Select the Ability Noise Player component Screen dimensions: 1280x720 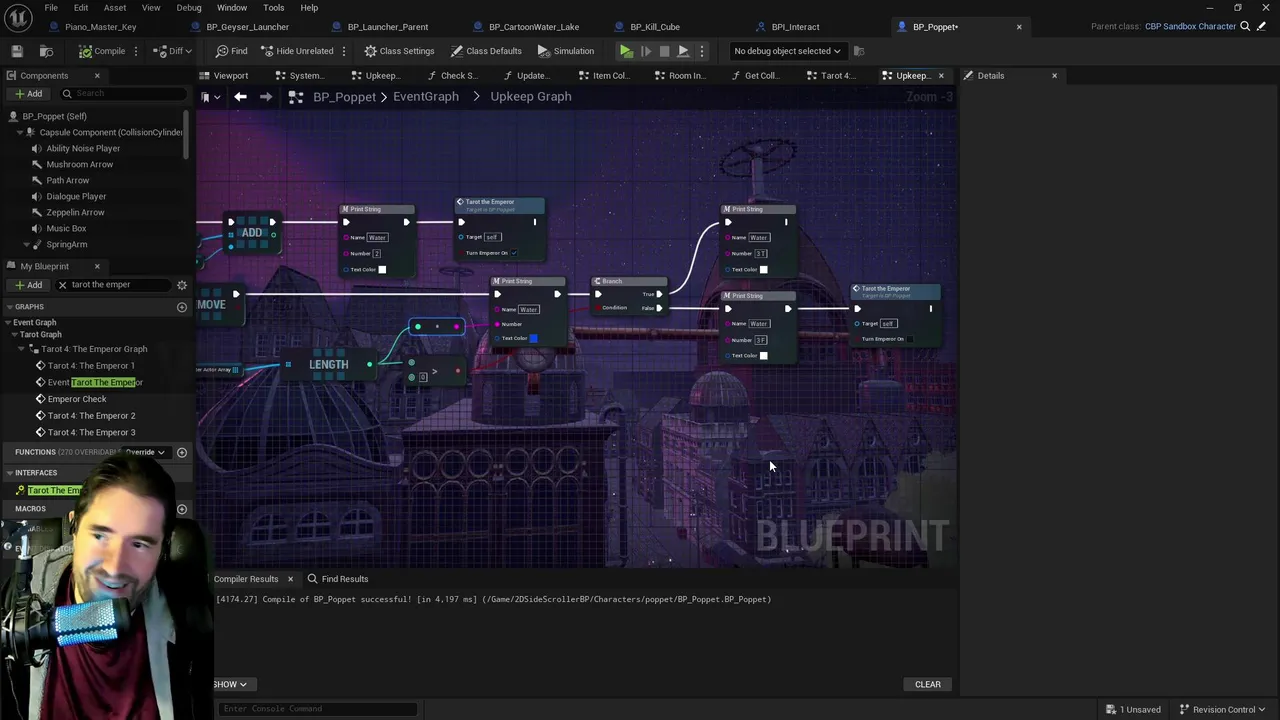(x=83, y=148)
